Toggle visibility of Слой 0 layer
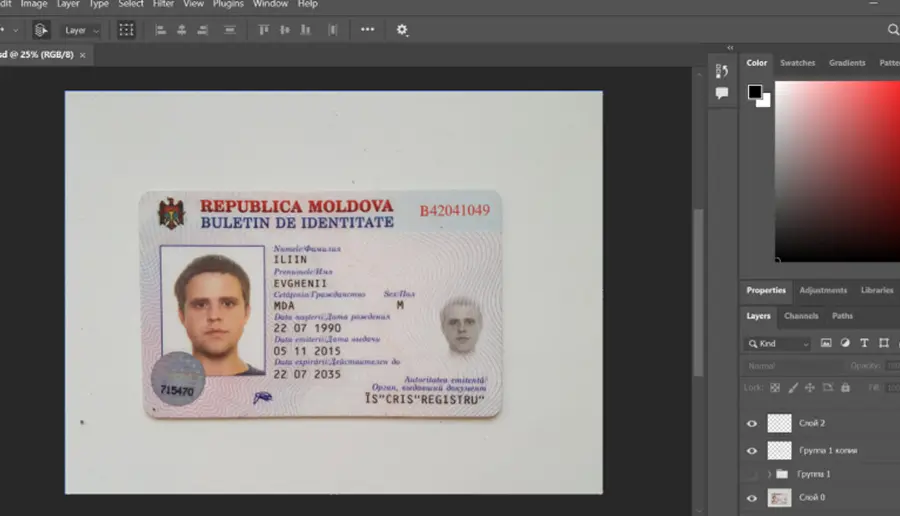Screen dimensions: 900x516 [x=752, y=498]
